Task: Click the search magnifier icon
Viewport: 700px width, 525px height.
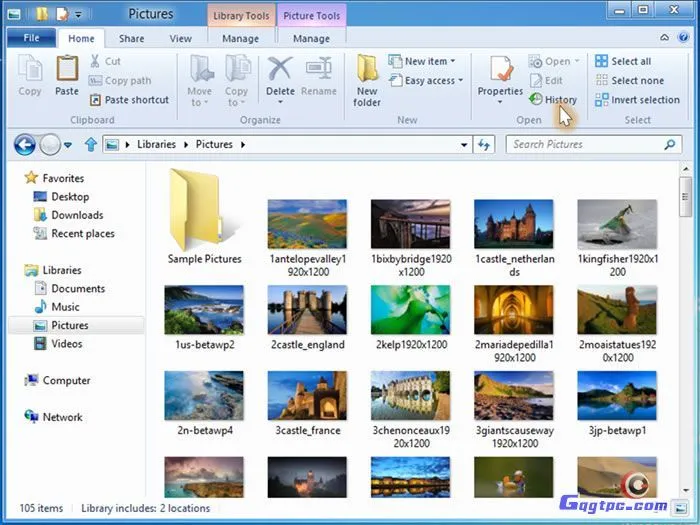Action: (669, 145)
